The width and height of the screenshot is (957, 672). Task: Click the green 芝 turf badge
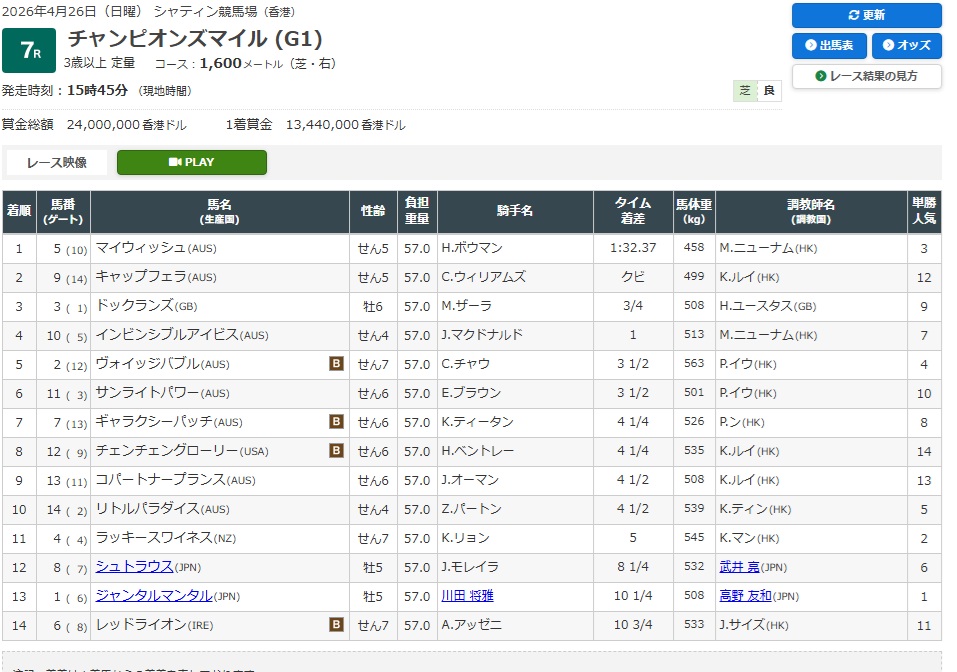[x=745, y=91]
